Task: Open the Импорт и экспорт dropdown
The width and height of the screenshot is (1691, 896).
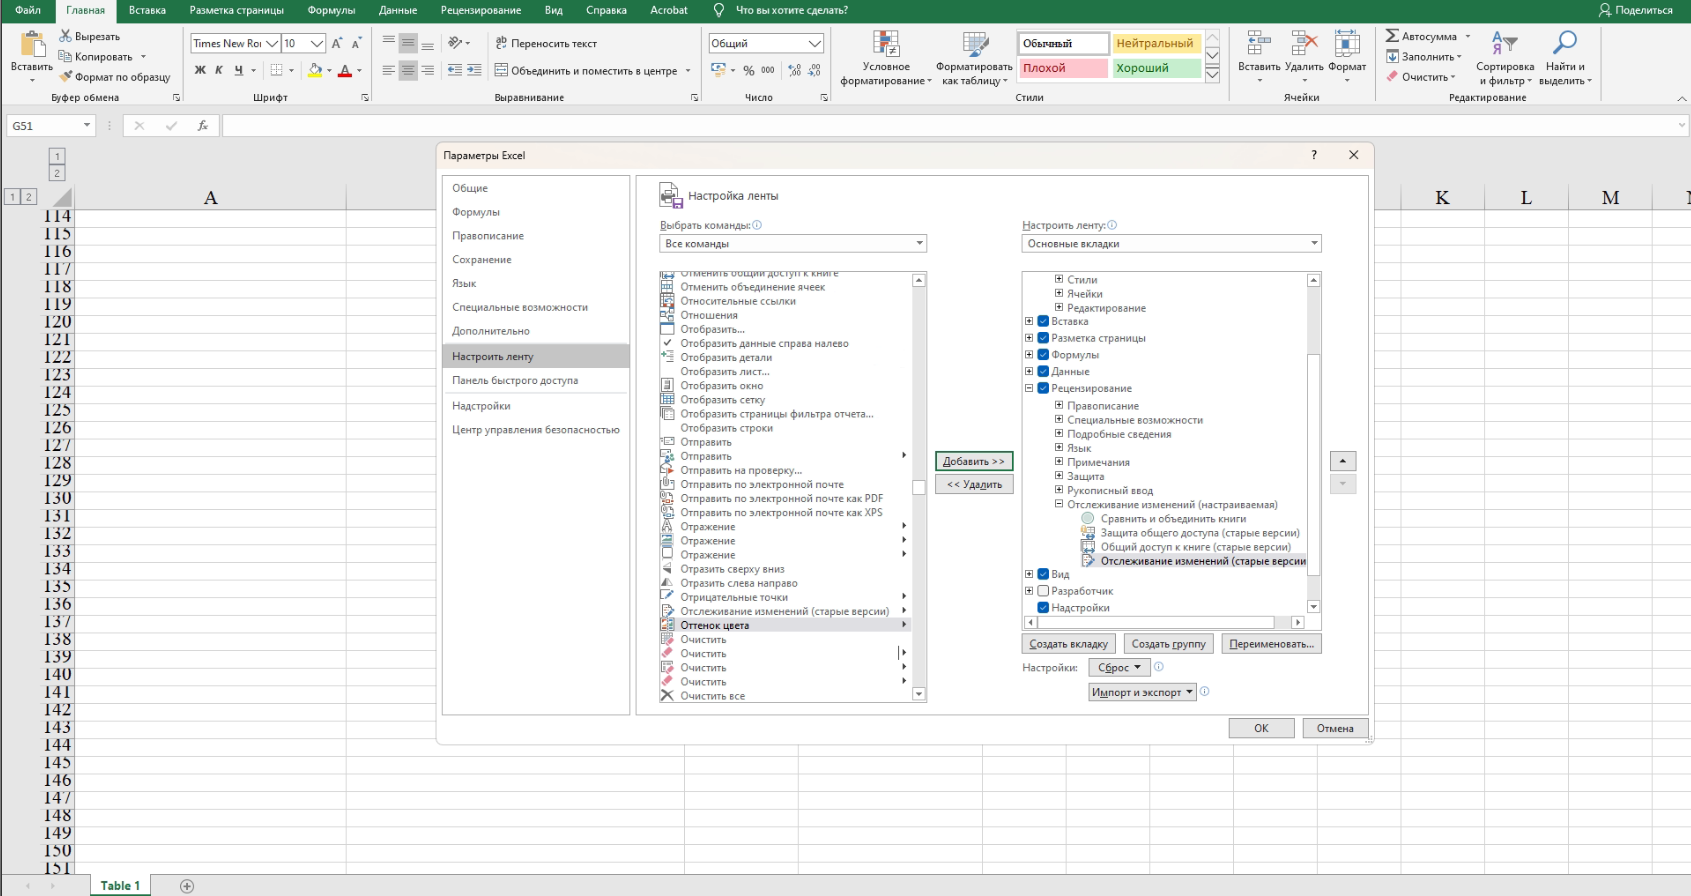Action: (1143, 692)
